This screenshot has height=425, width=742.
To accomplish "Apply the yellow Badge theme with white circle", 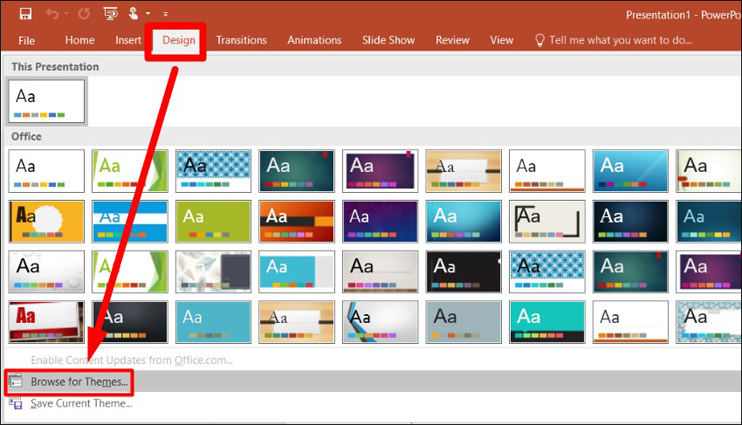I will (46, 221).
